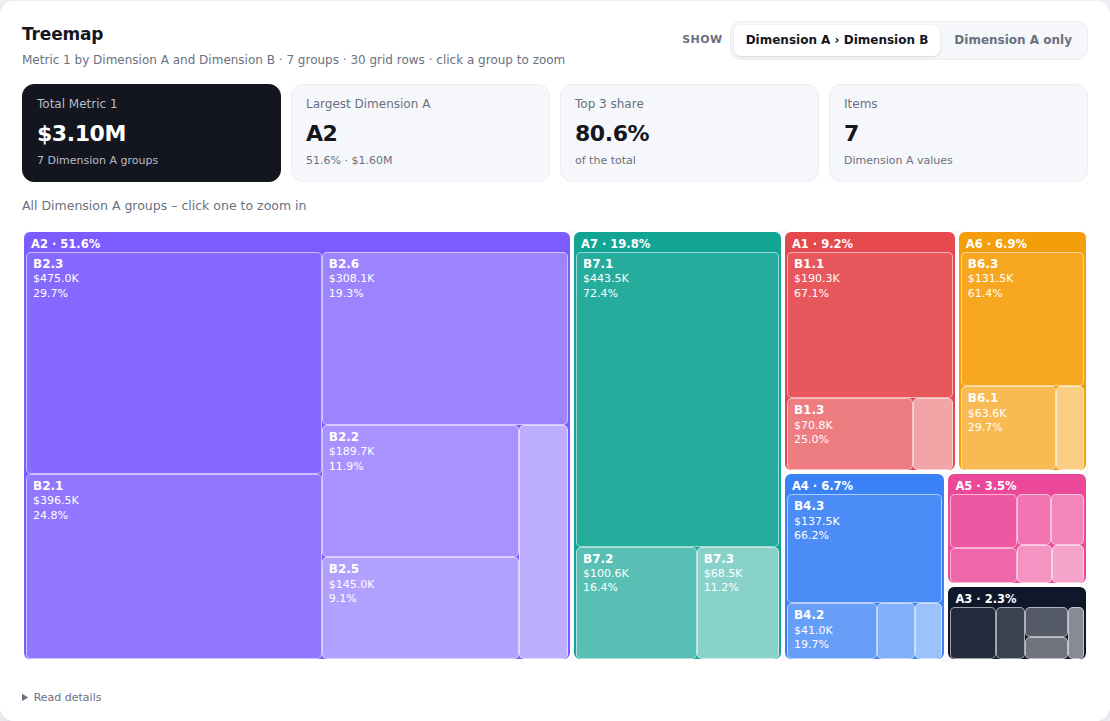Click the Largest Dimension A card
1110x721 pixels.
tap(420, 133)
